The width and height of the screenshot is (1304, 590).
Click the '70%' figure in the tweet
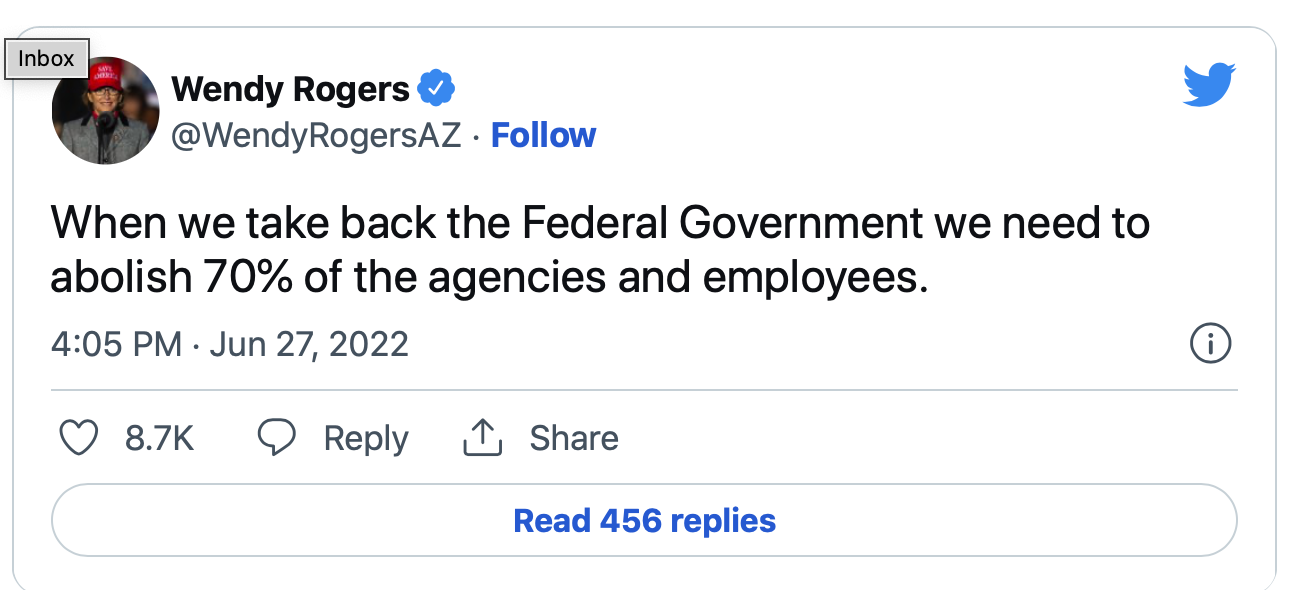pos(248,277)
